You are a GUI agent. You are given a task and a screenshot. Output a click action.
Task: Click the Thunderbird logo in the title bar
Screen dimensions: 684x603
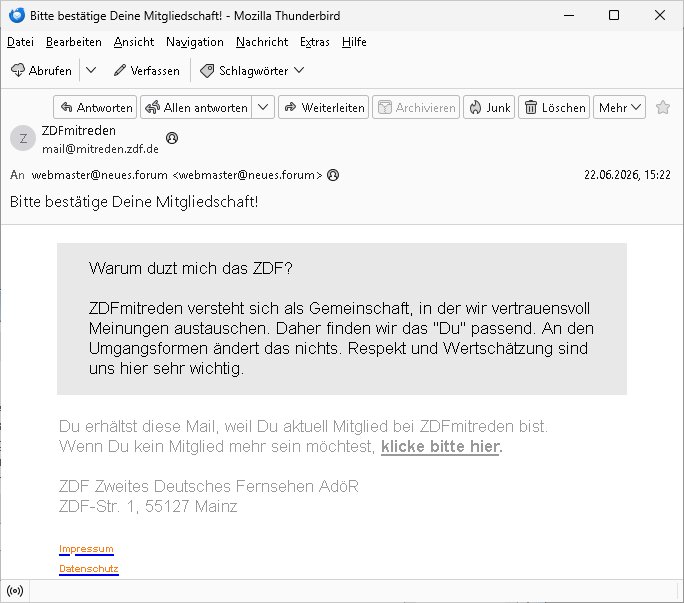click(17, 15)
